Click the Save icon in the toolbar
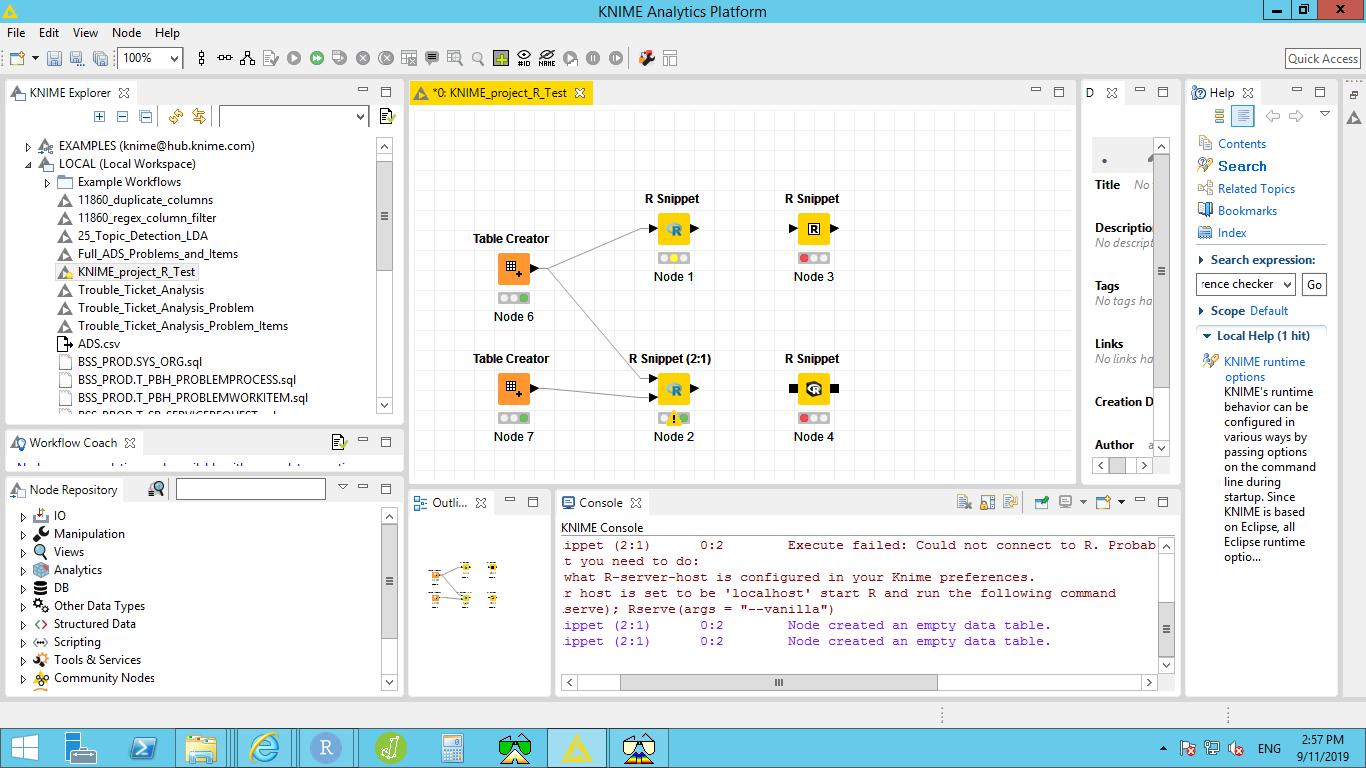The height and width of the screenshot is (768, 1366). [55, 58]
